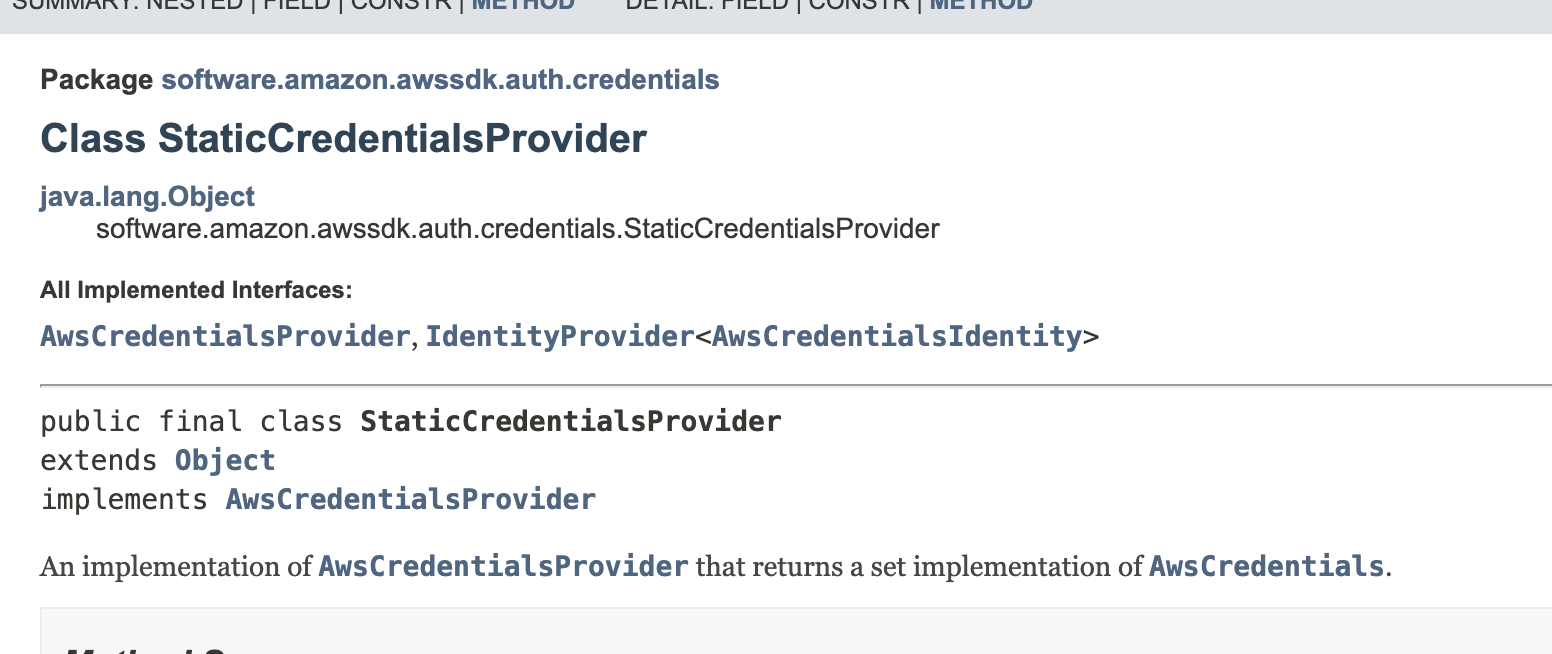Click AwsCredentialsProvider after the implements keyword

(x=411, y=498)
